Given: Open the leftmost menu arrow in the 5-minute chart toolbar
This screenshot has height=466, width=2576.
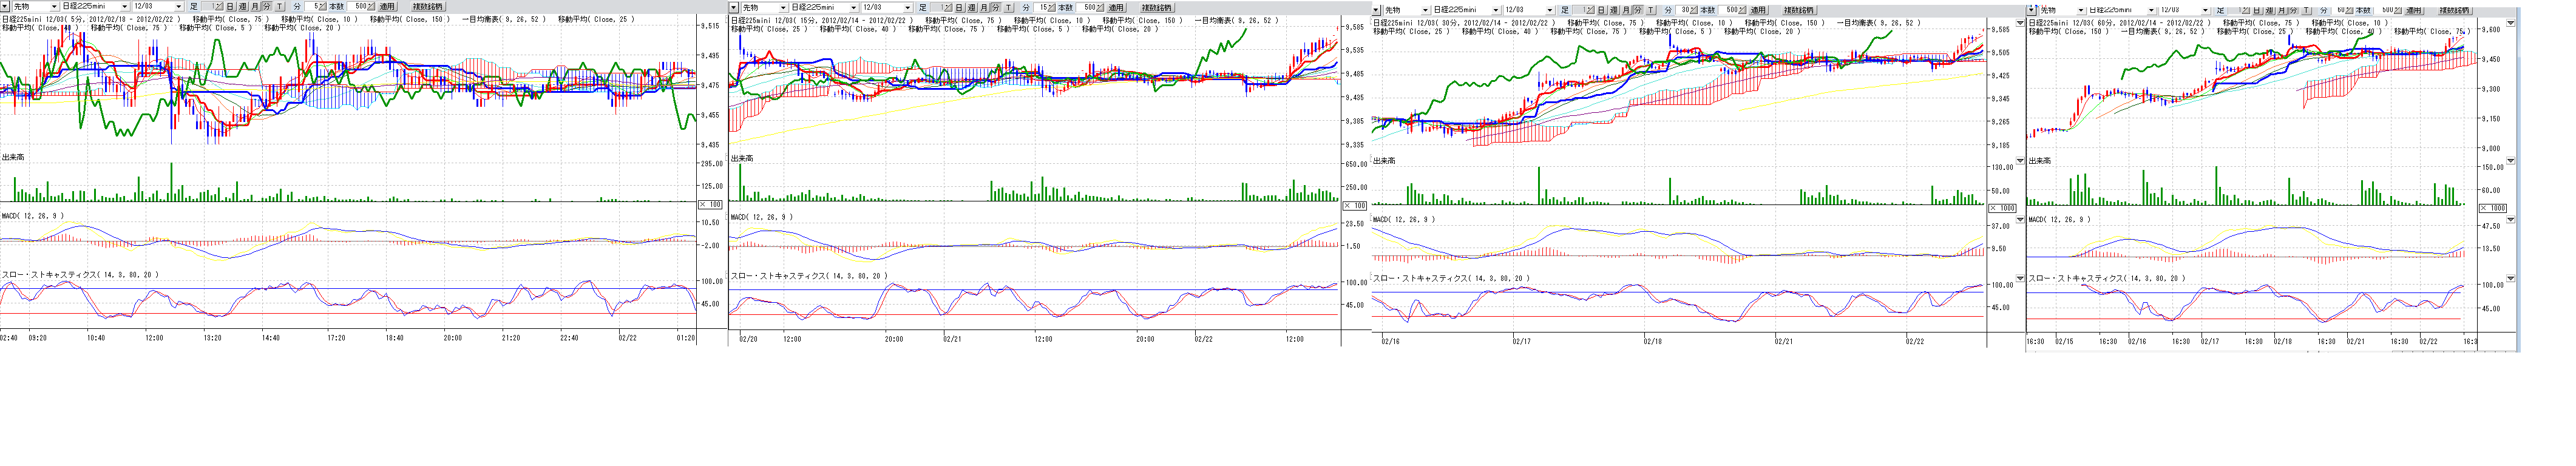Looking at the screenshot, I should tap(5, 7).
